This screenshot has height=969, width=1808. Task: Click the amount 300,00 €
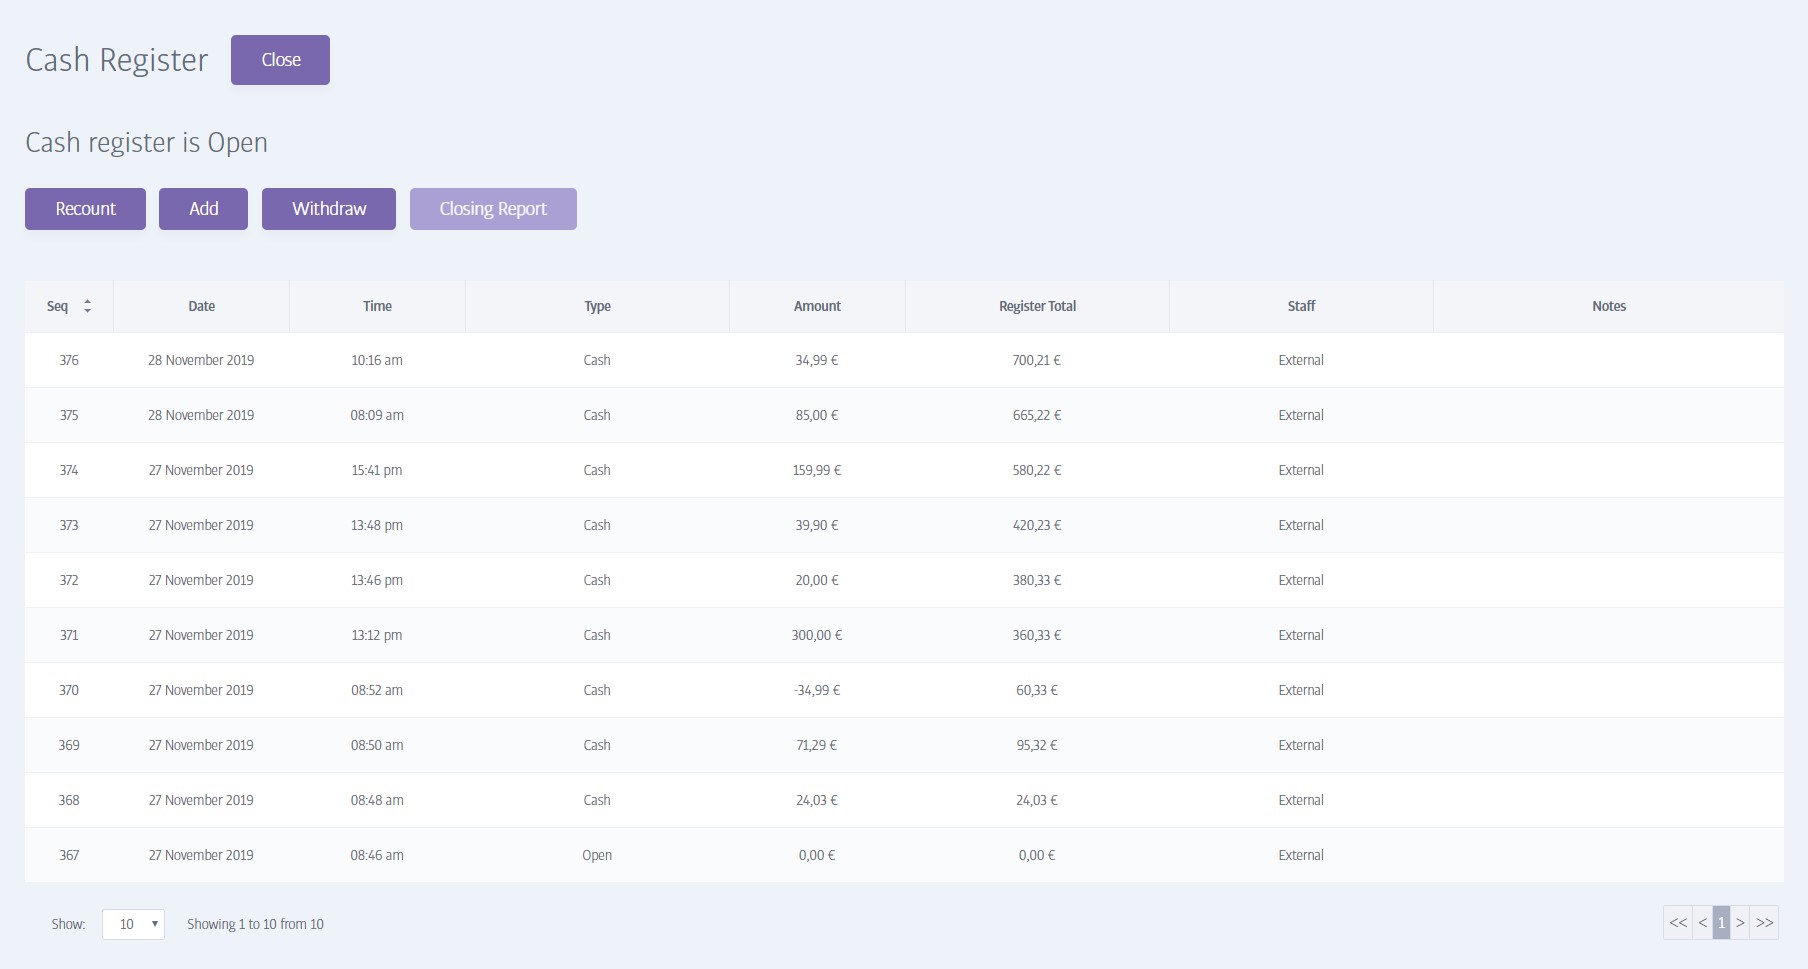817,635
